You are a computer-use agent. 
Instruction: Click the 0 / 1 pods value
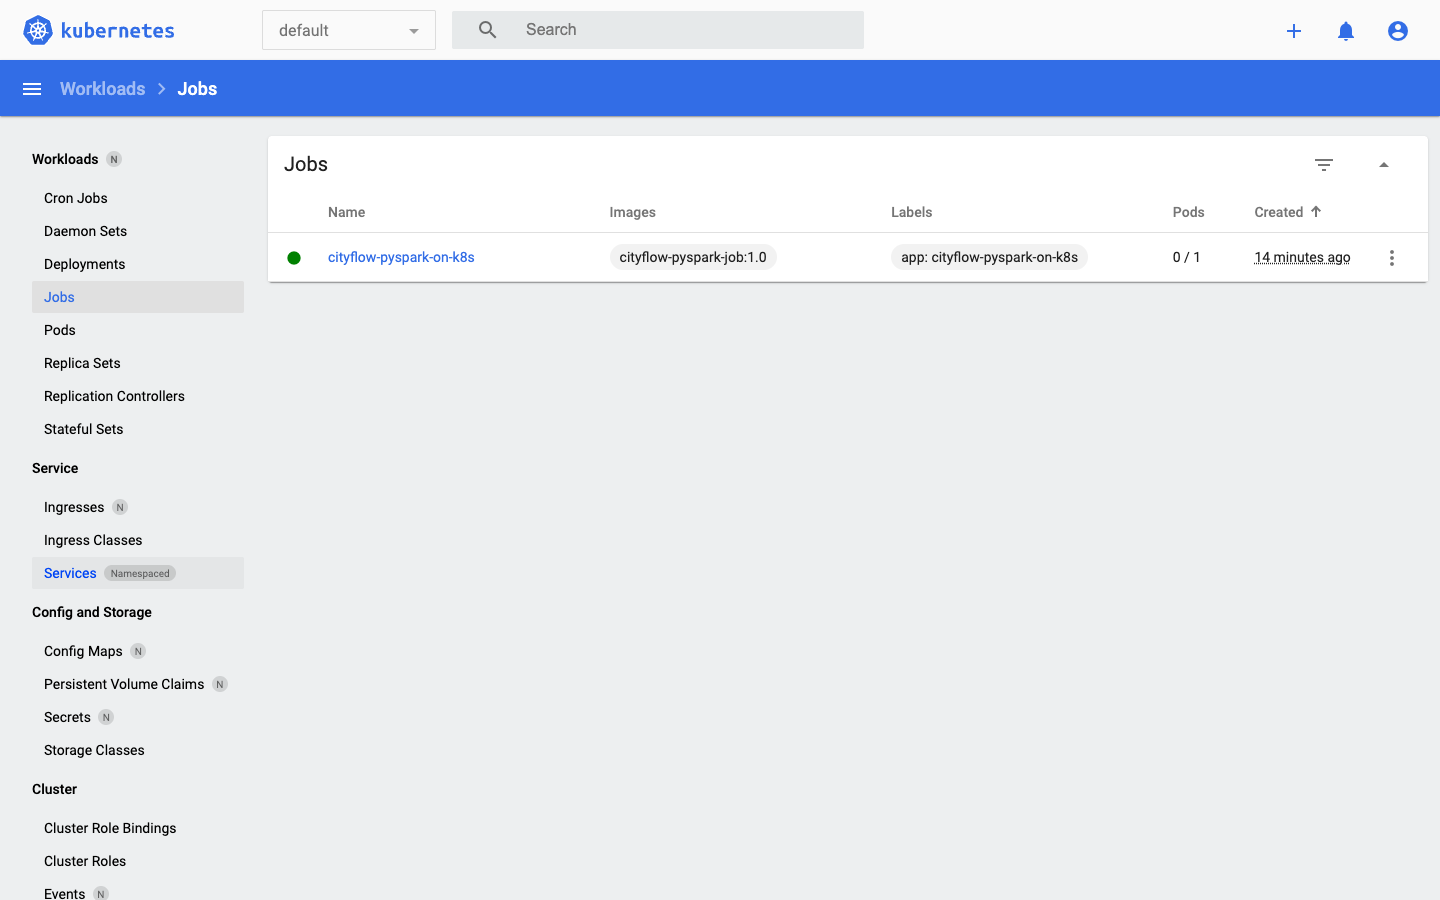pyautogui.click(x=1187, y=257)
